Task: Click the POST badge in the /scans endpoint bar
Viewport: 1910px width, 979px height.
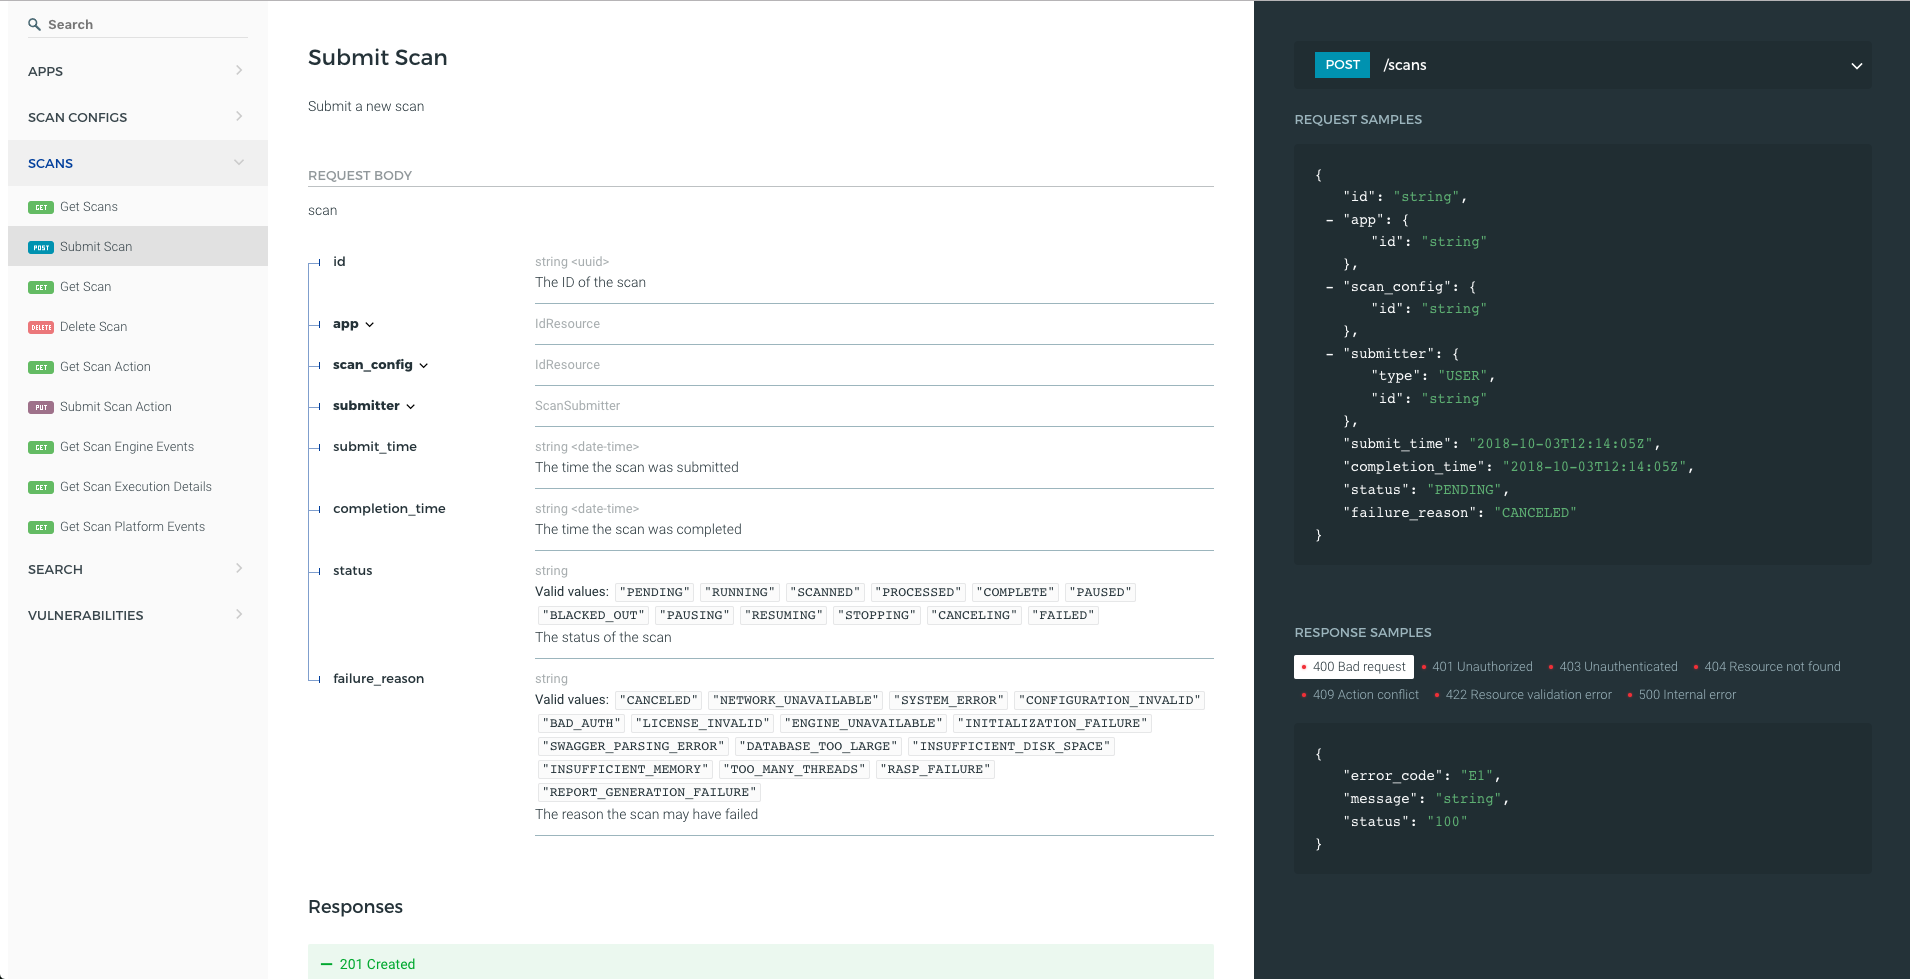Action: (x=1342, y=65)
